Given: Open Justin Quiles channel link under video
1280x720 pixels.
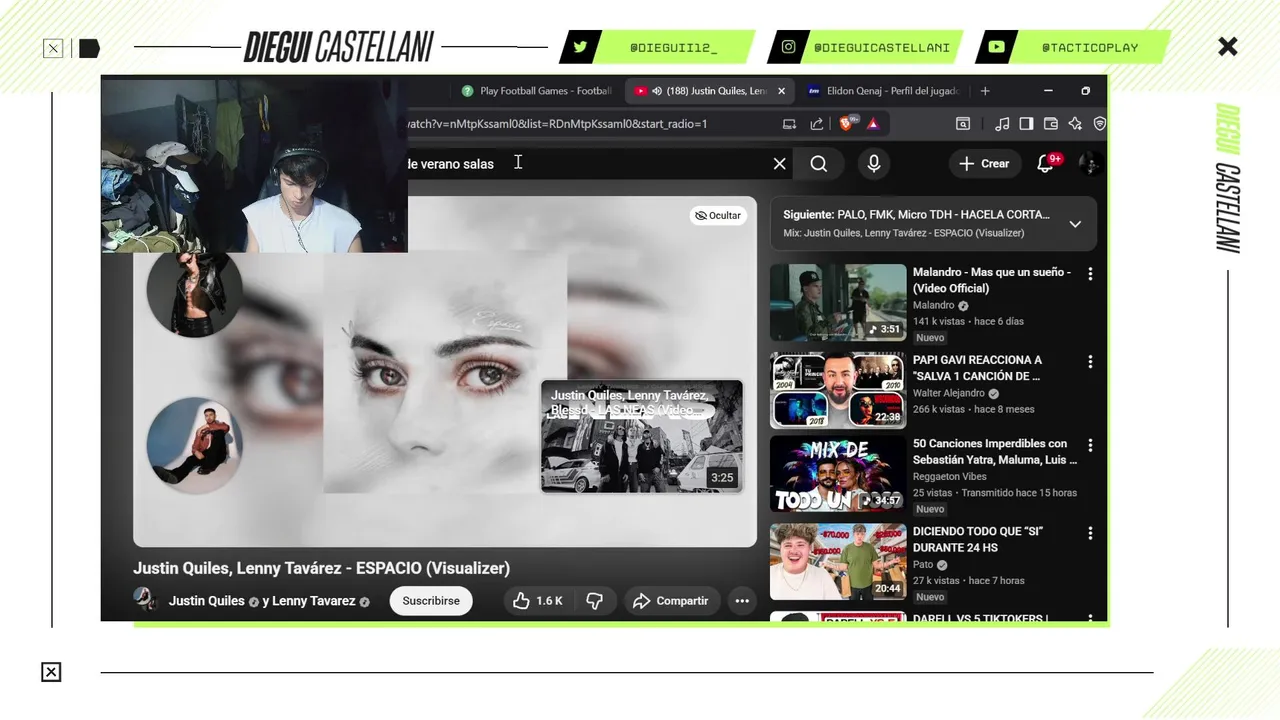Looking at the screenshot, I should [207, 601].
